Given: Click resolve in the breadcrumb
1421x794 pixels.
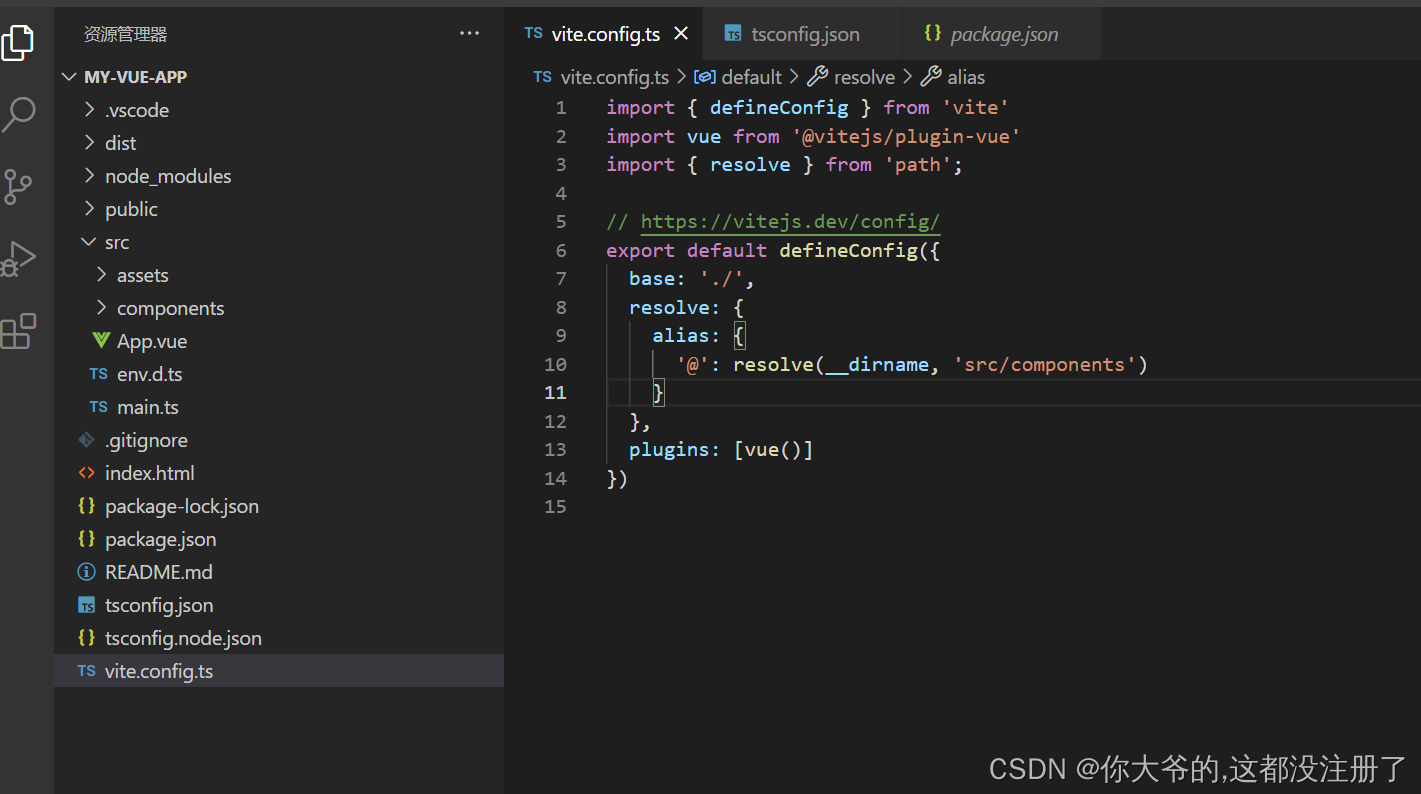Looking at the screenshot, I should 865,77.
